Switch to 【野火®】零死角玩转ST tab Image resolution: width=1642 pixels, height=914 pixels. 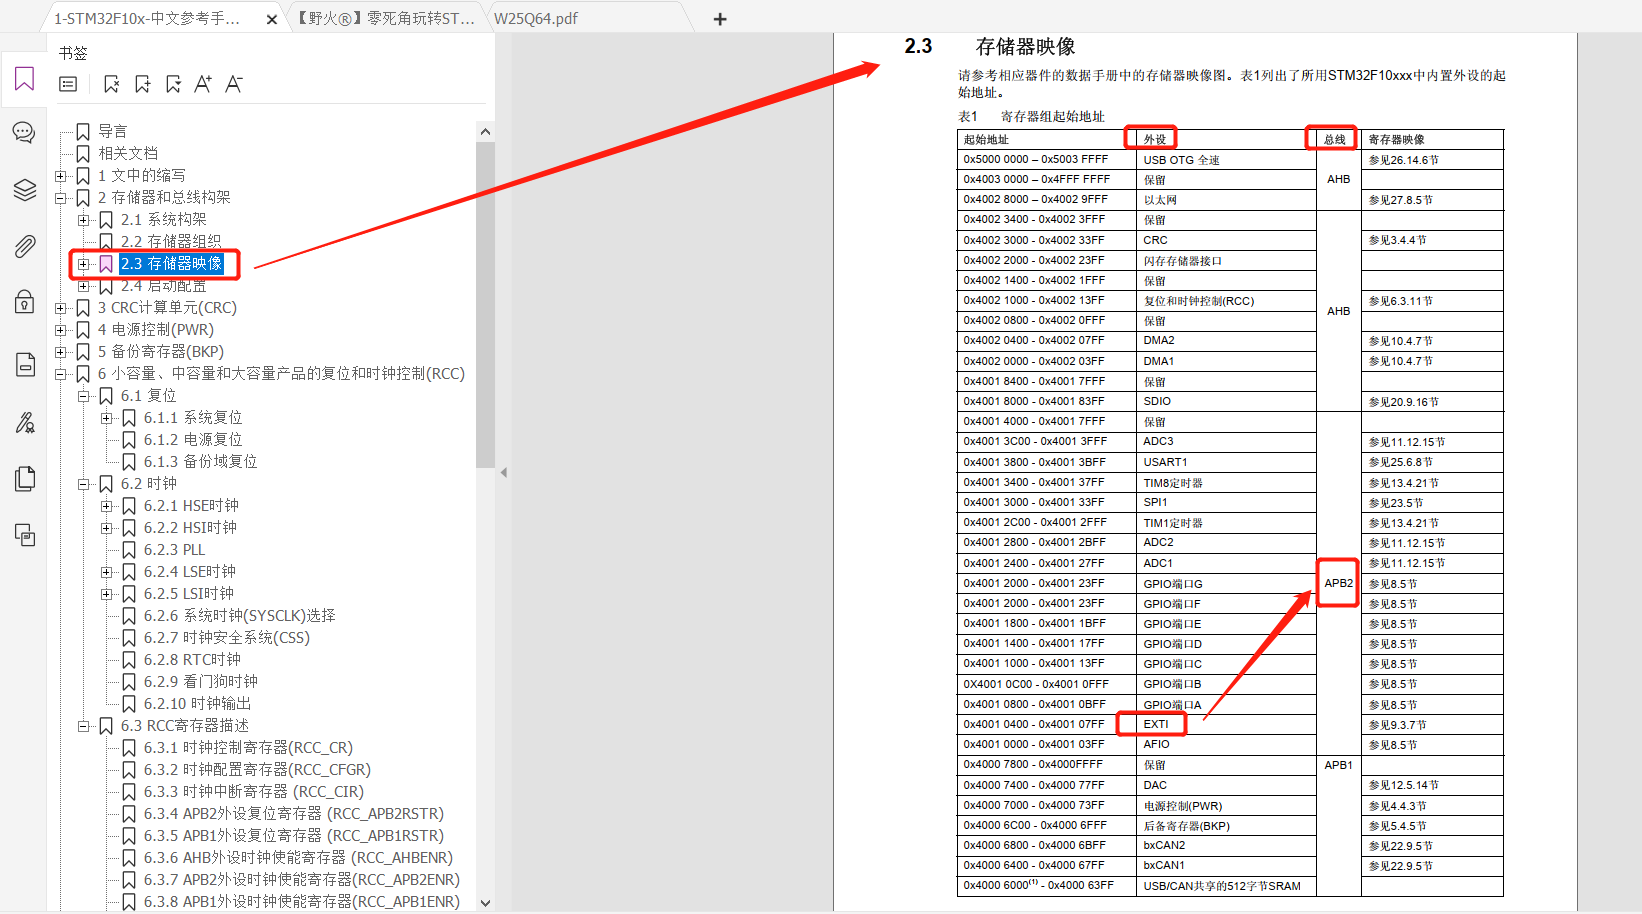point(385,18)
